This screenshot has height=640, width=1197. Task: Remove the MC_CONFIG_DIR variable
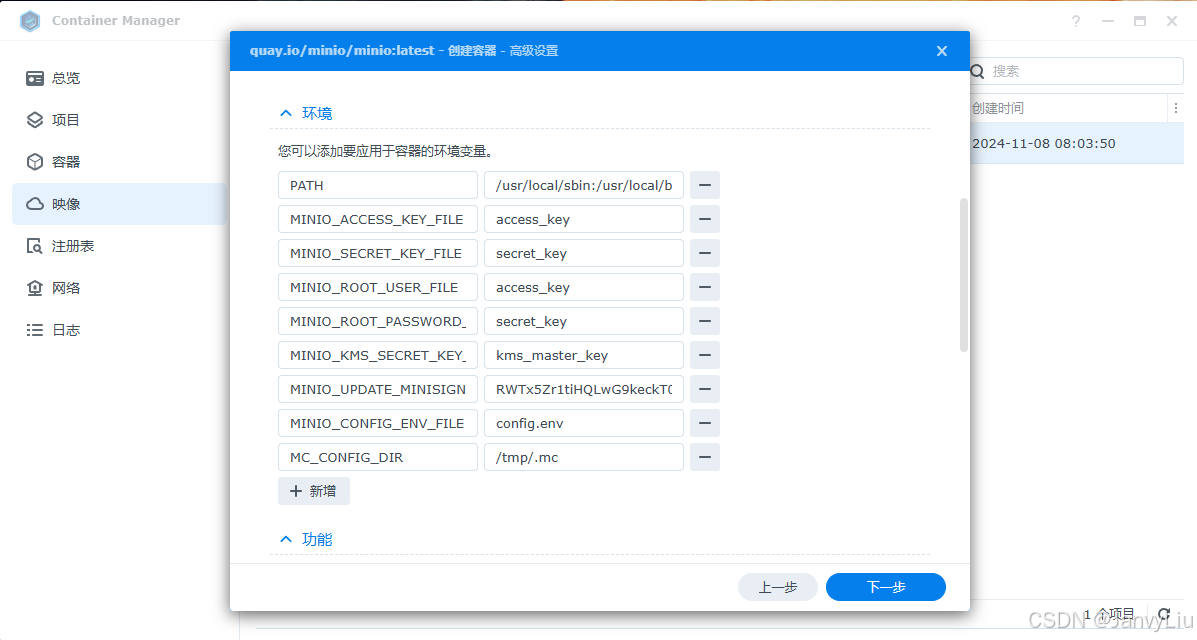(705, 457)
